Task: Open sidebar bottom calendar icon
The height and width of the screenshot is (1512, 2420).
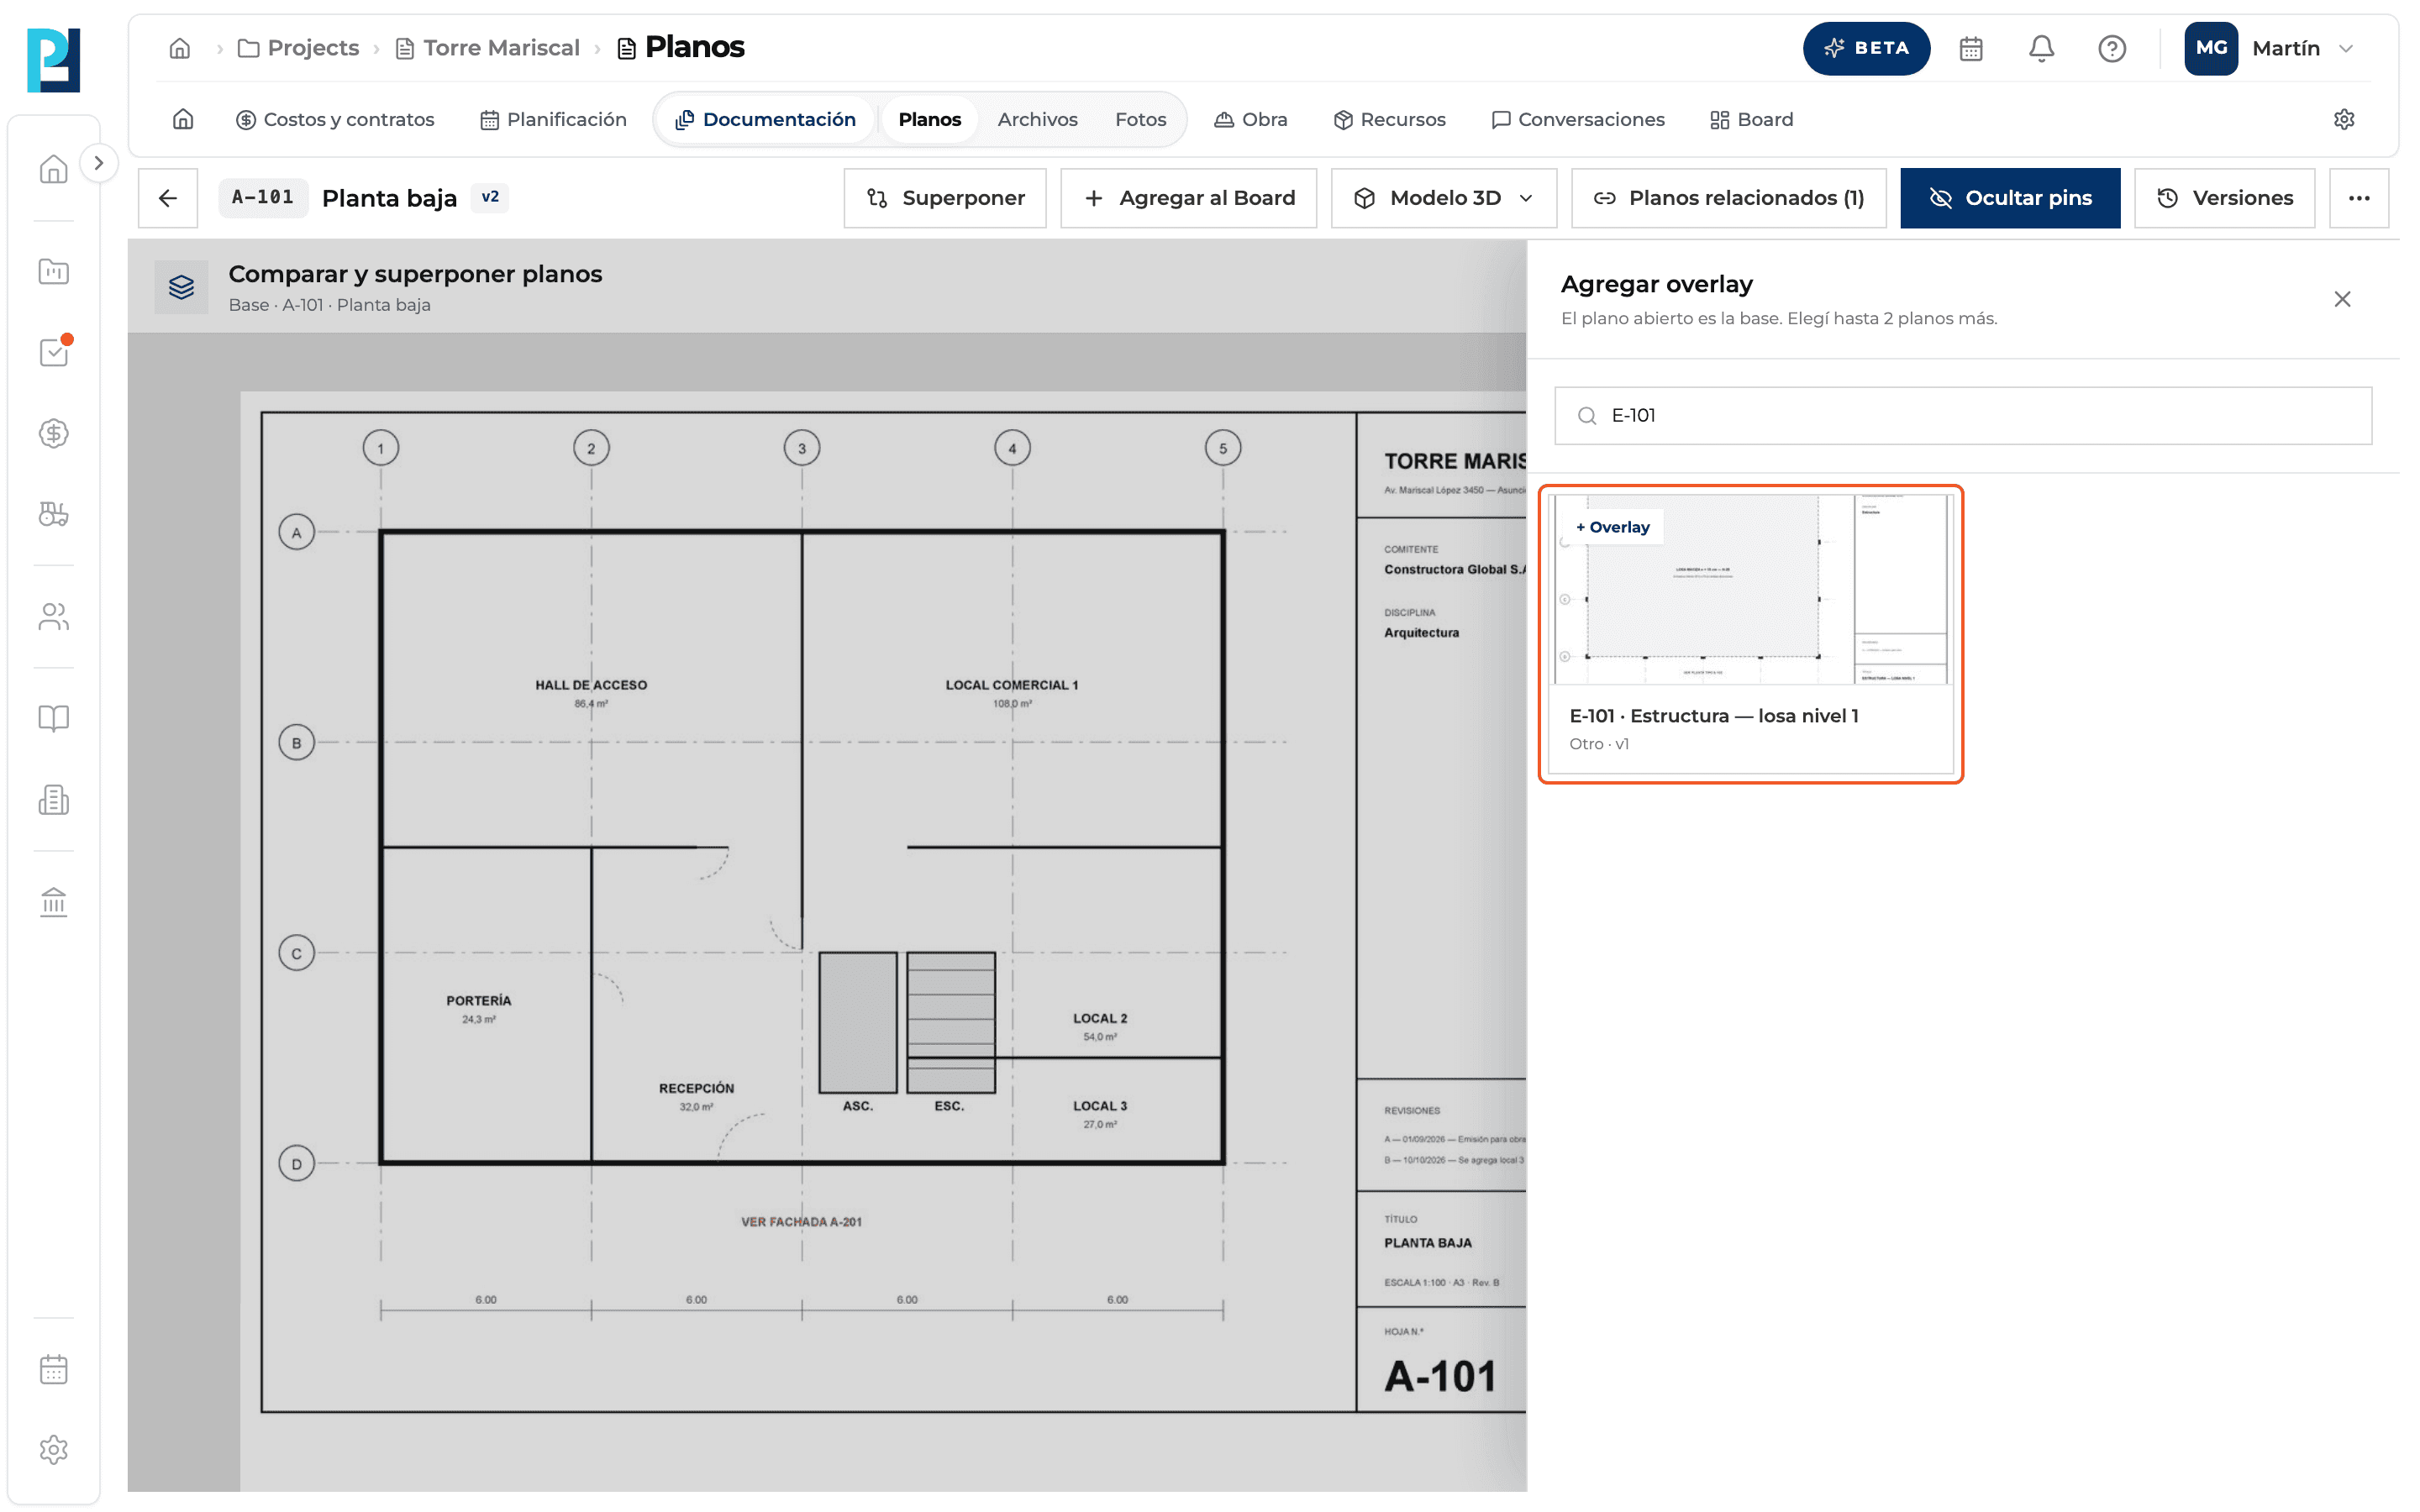Action: [54, 1369]
